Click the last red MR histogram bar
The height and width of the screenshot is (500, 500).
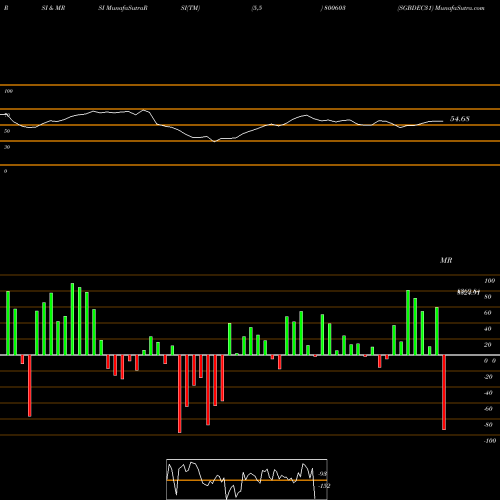(x=444, y=392)
